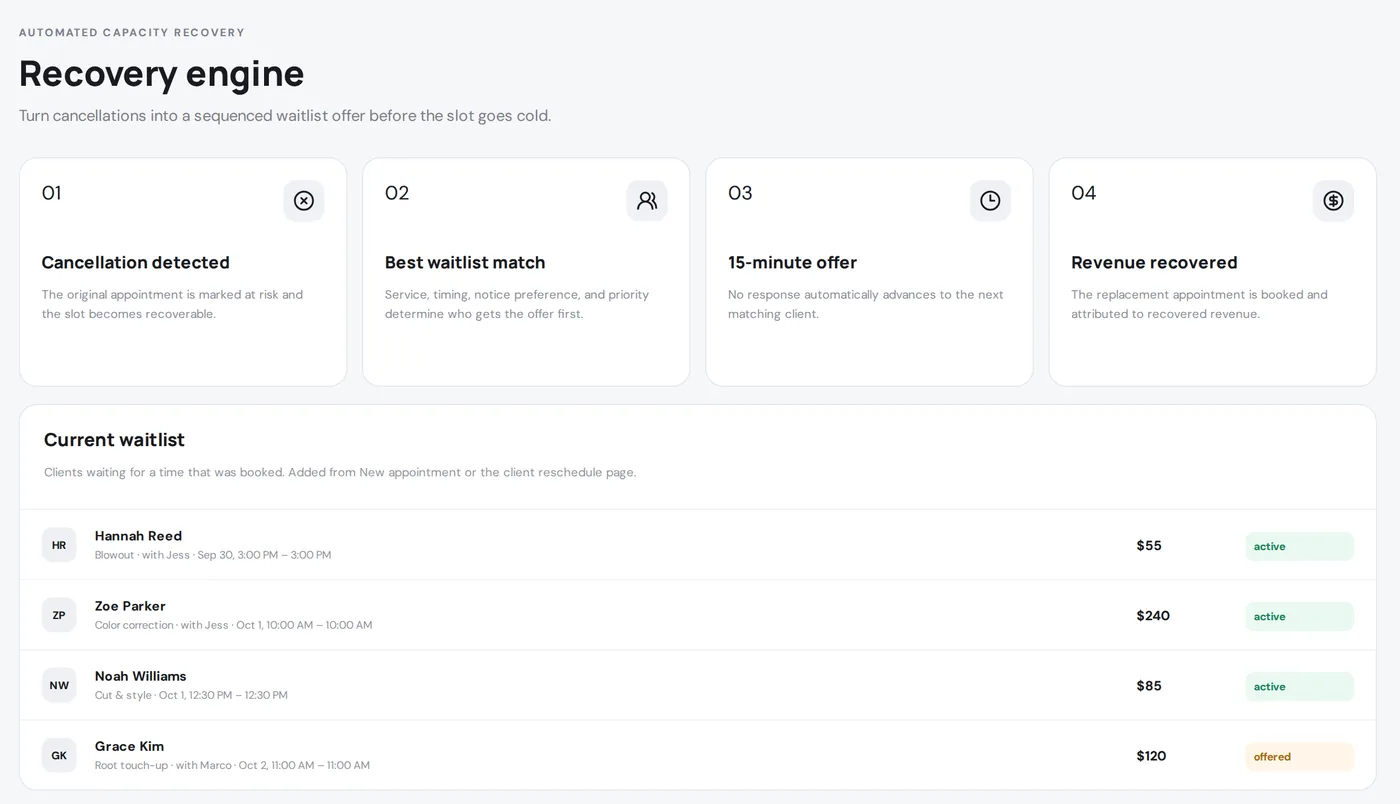Screen dimensions: 1400x804
Task: Click the Revenue recovered card title
Action: click(1154, 262)
